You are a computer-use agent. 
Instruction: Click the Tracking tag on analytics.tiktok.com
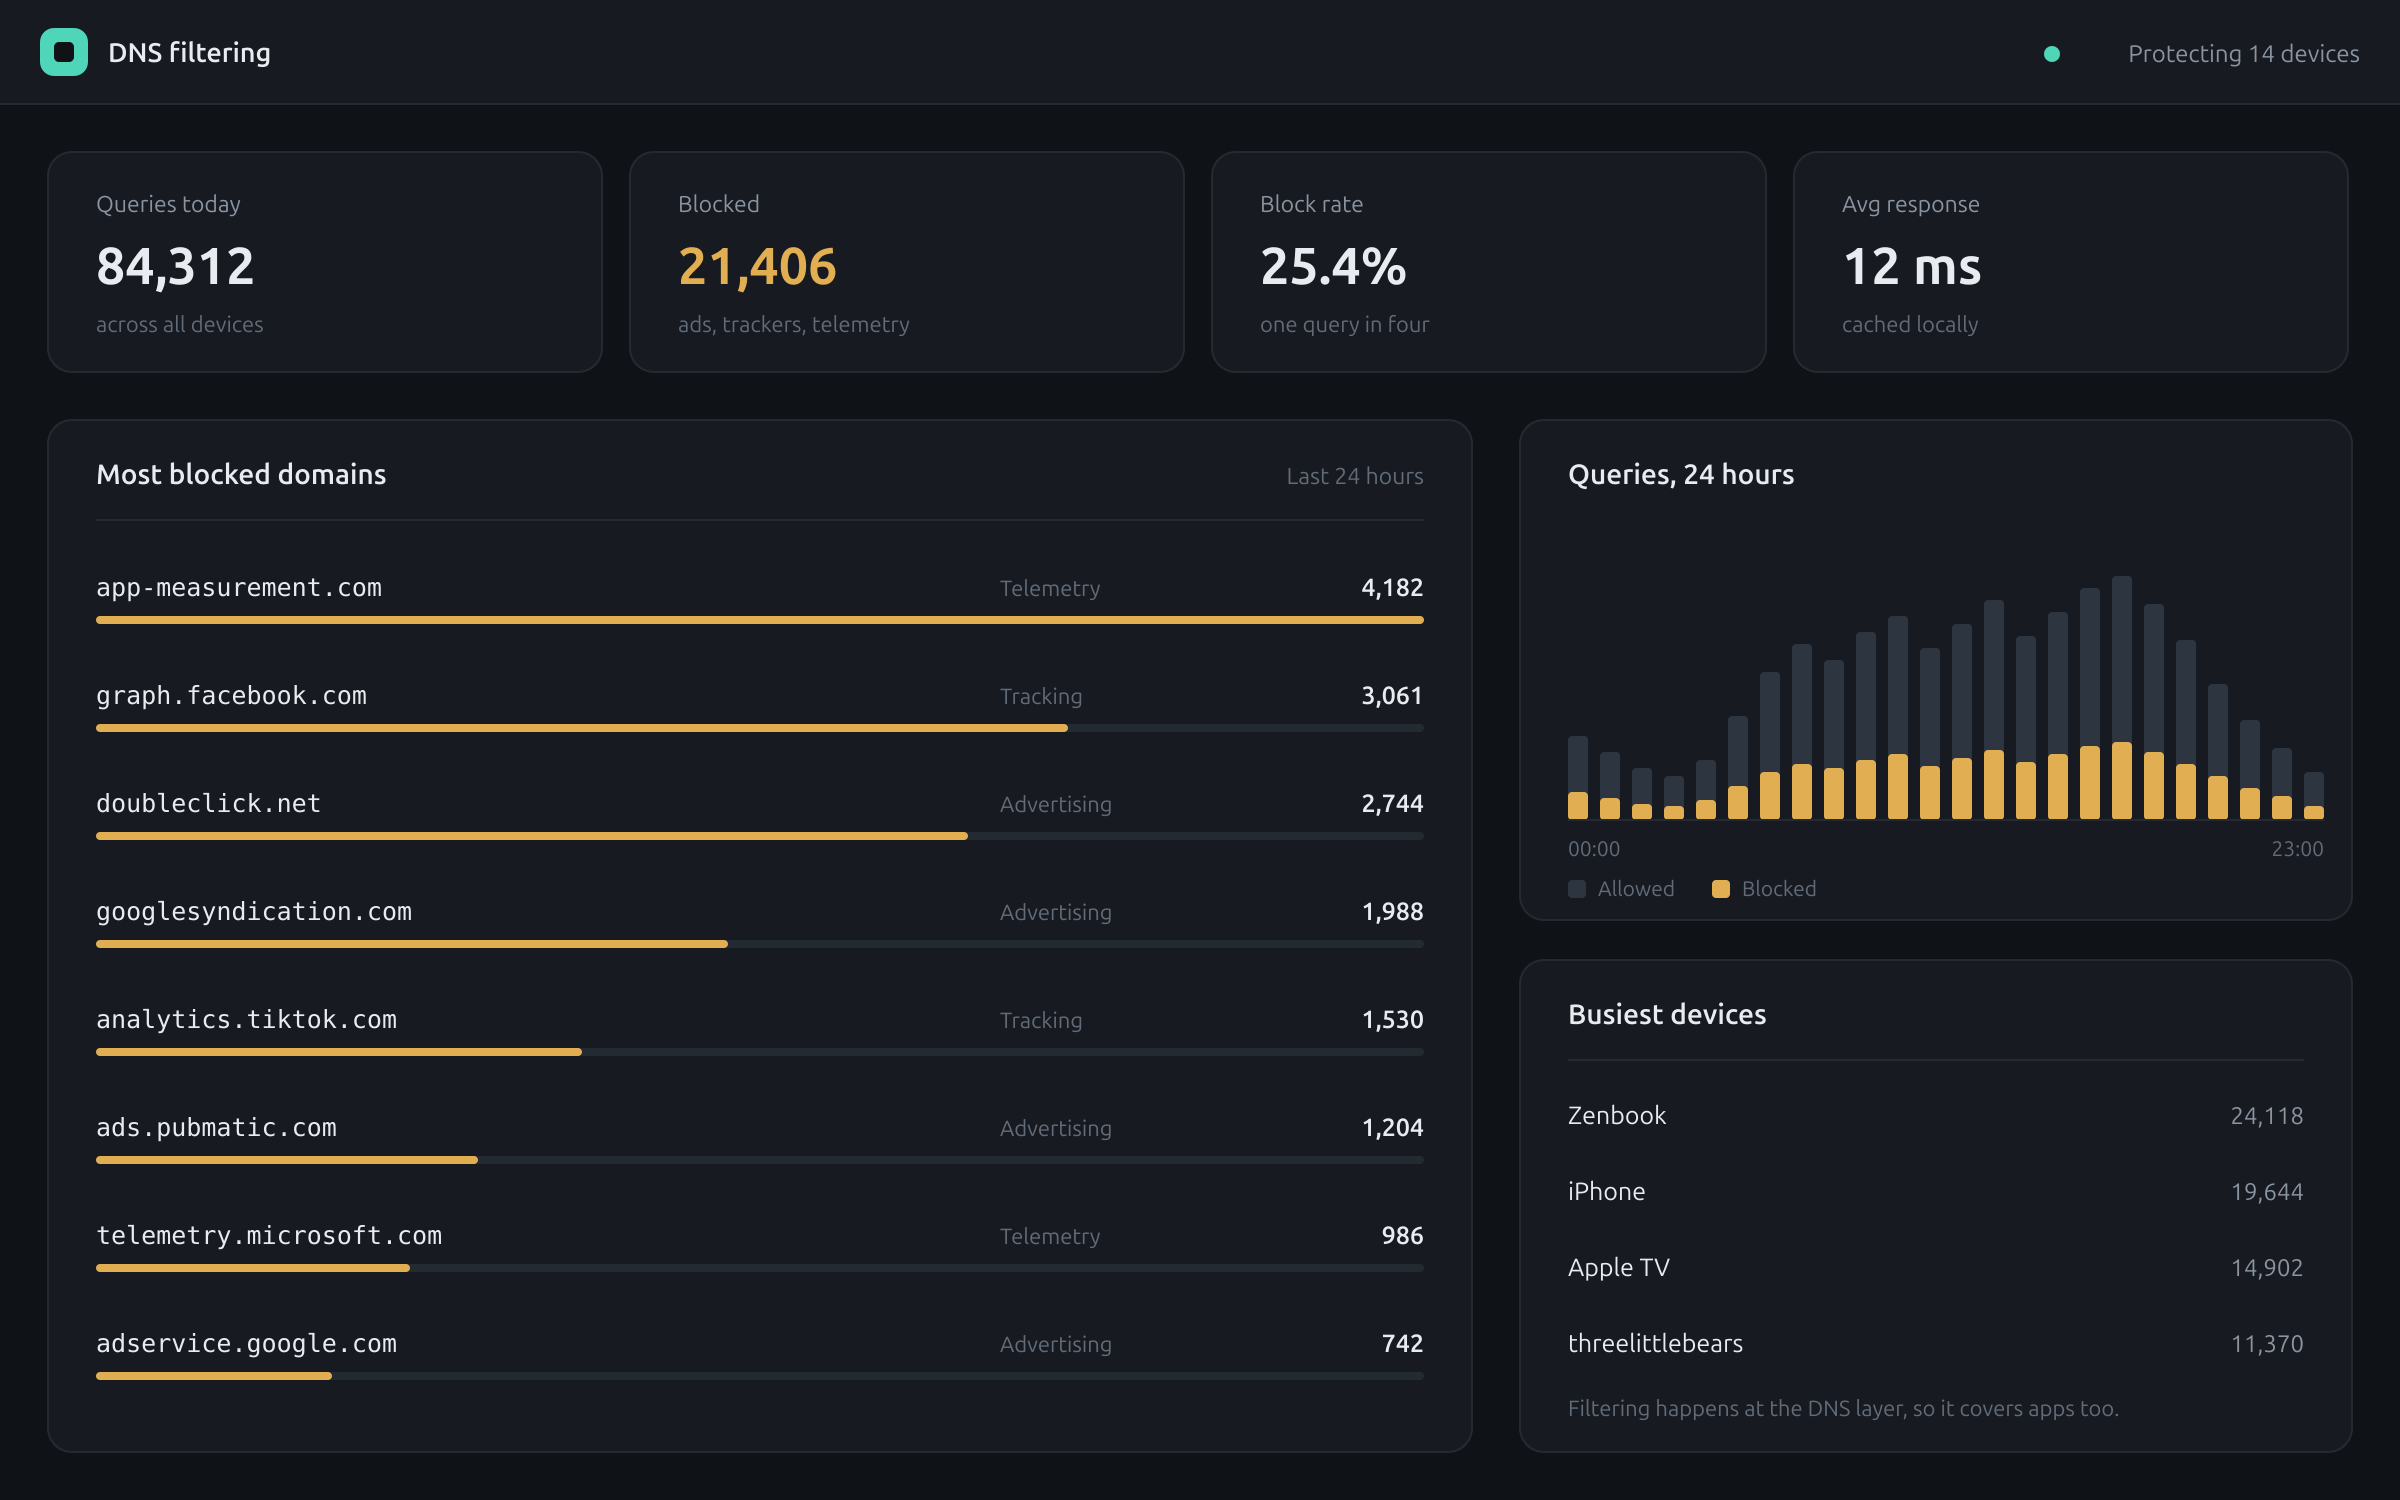point(1041,1021)
